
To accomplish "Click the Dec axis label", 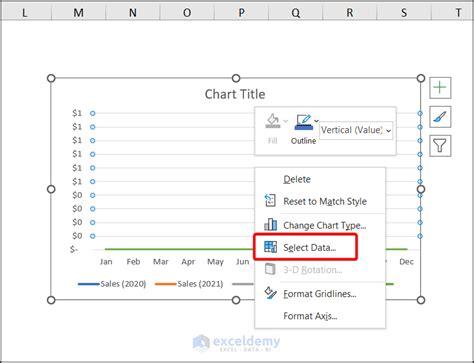I will [x=407, y=262].
